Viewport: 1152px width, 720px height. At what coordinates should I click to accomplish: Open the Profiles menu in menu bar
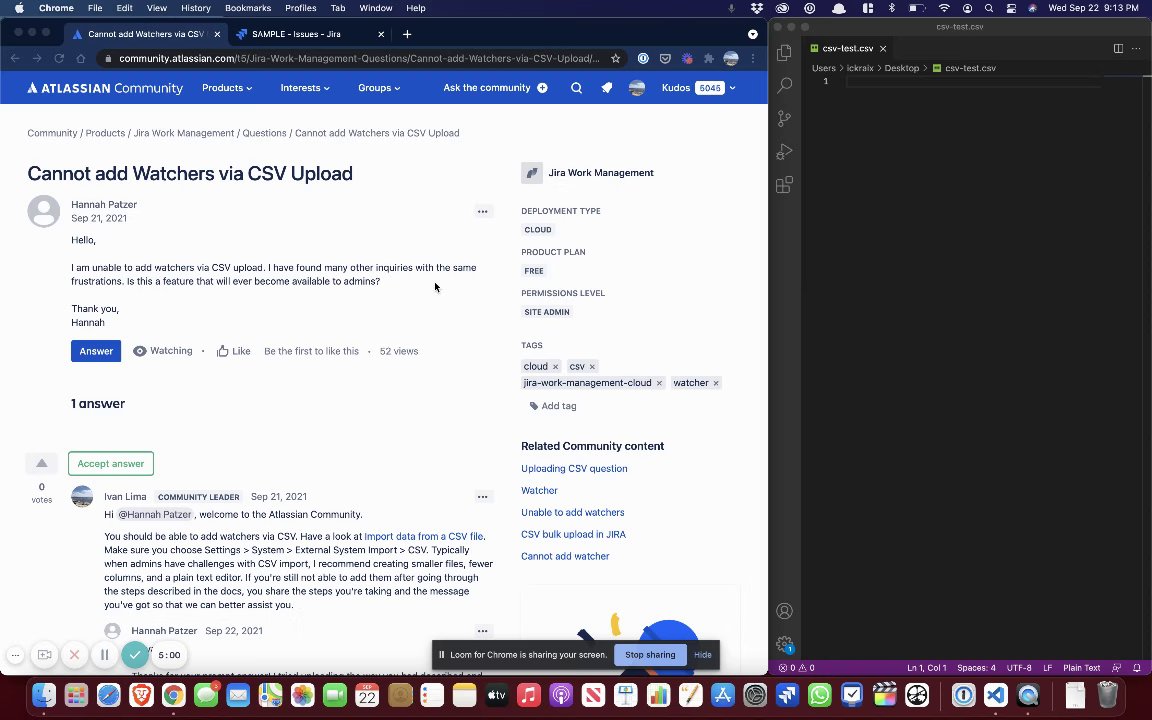(300, 8)
